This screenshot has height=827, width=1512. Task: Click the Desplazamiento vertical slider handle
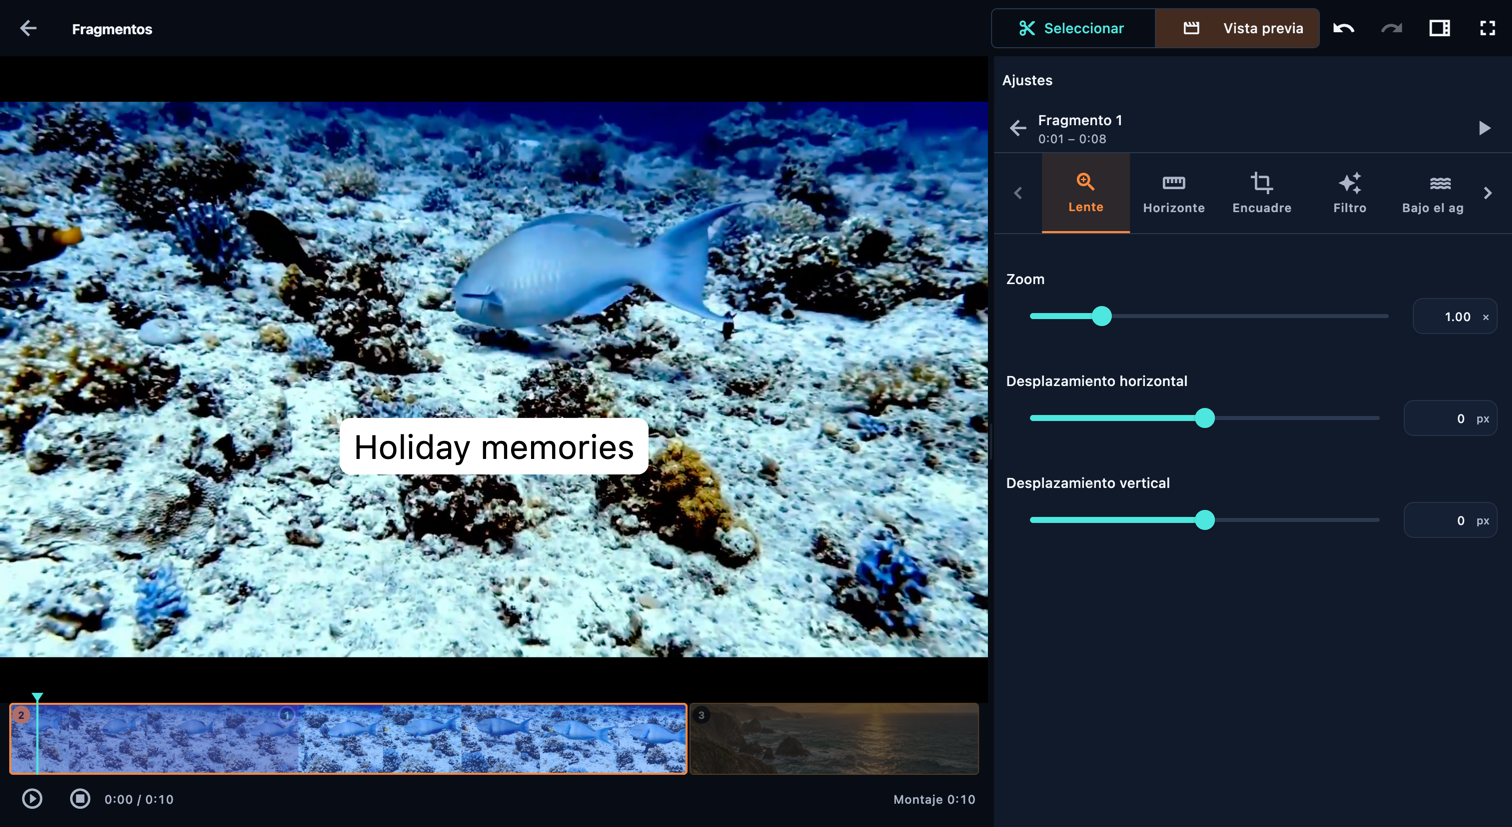tap(1205, 520)
